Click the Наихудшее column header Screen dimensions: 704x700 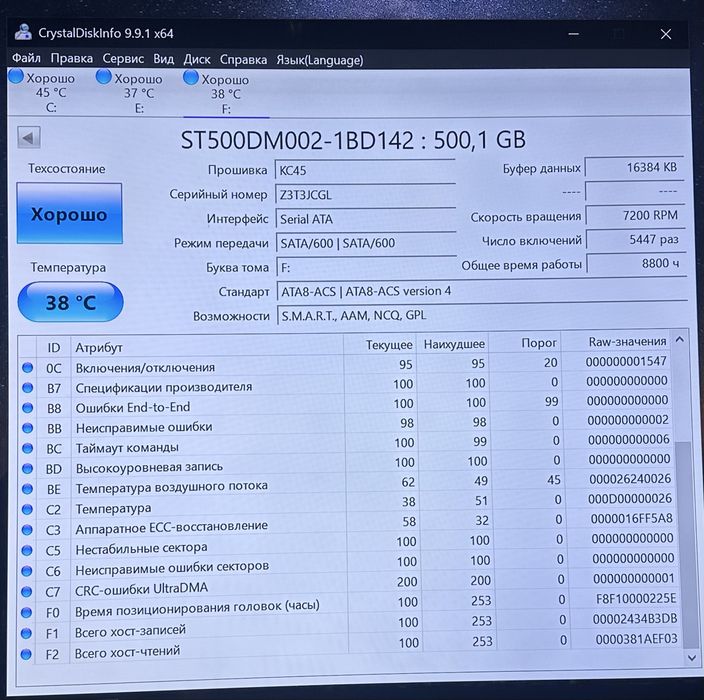click(453, 344)
